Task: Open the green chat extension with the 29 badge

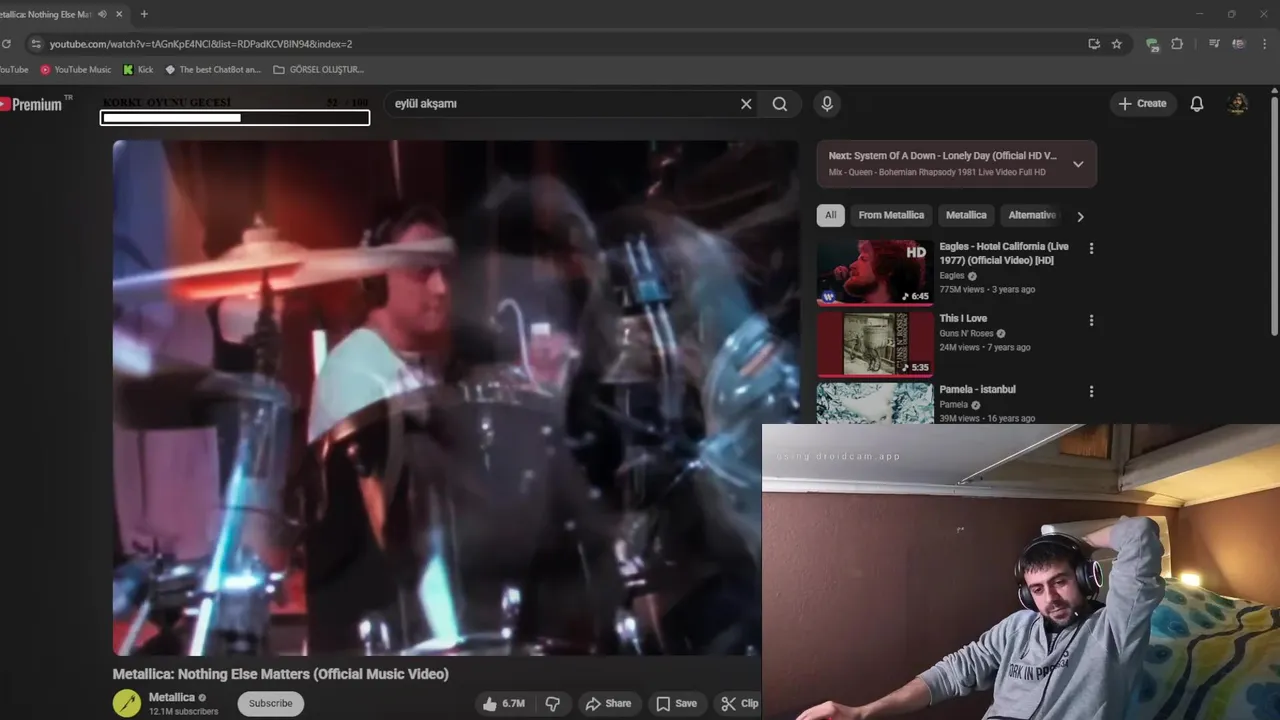Action: coord(1152,44)
